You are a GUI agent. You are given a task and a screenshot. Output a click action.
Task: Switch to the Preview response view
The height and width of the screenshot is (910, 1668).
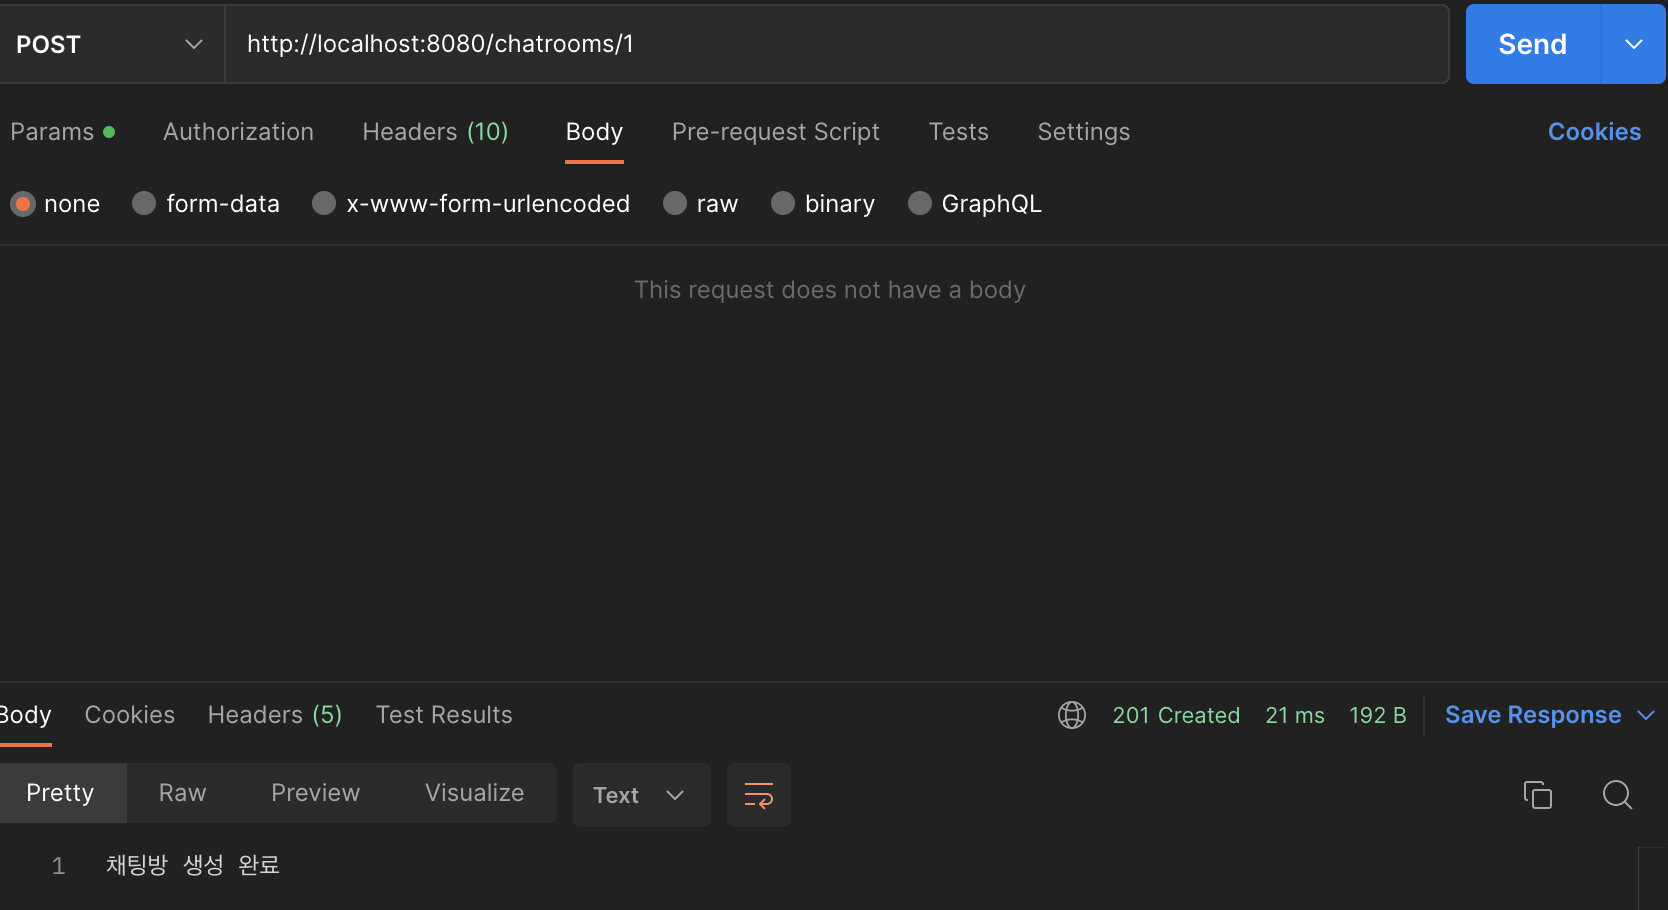[315, 793]
